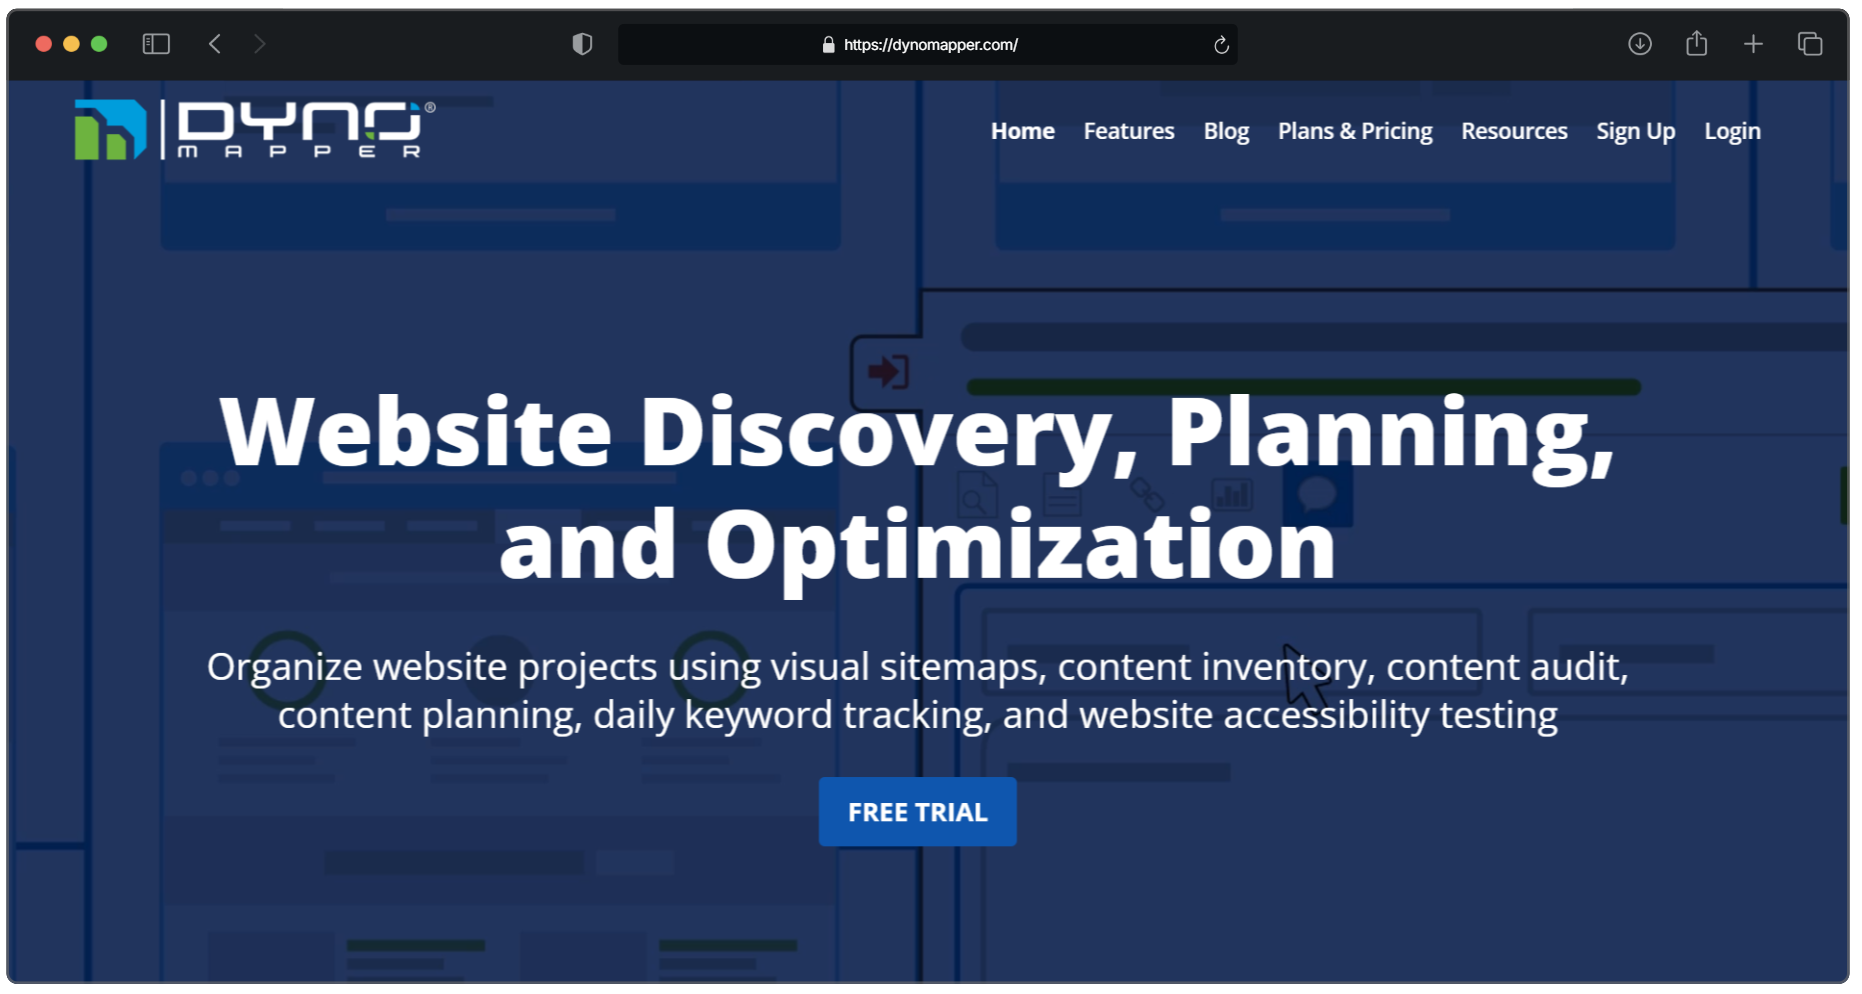Reload the page with the refresh icon
The height and width of the screenshot is (994, 1862).
coord(1221,45)
